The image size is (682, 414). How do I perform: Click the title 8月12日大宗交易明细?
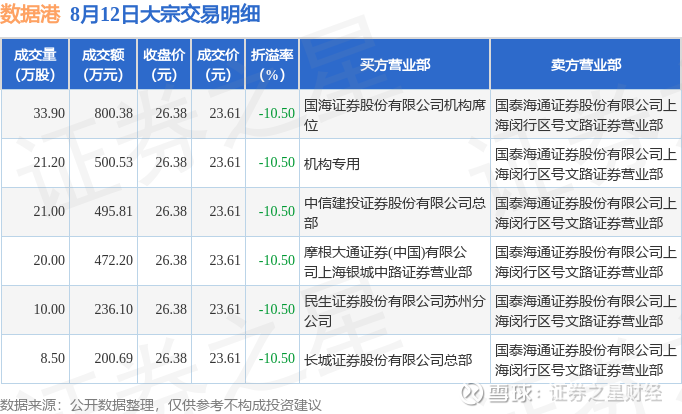(x=165, y=14)
